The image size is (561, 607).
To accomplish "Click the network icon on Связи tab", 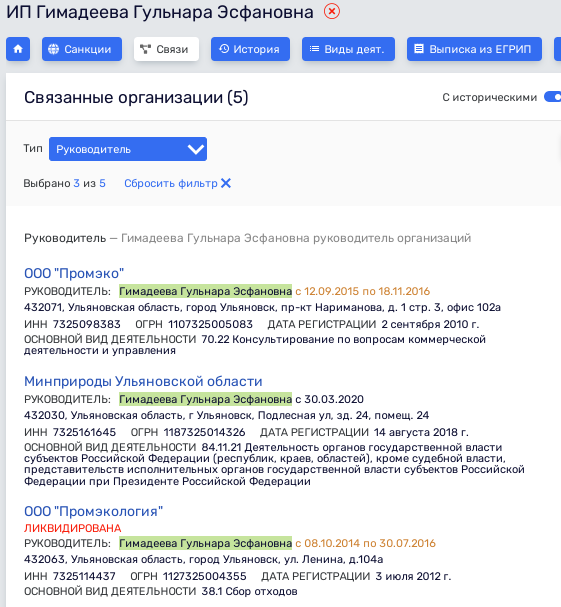I will (x=145, y=49).
